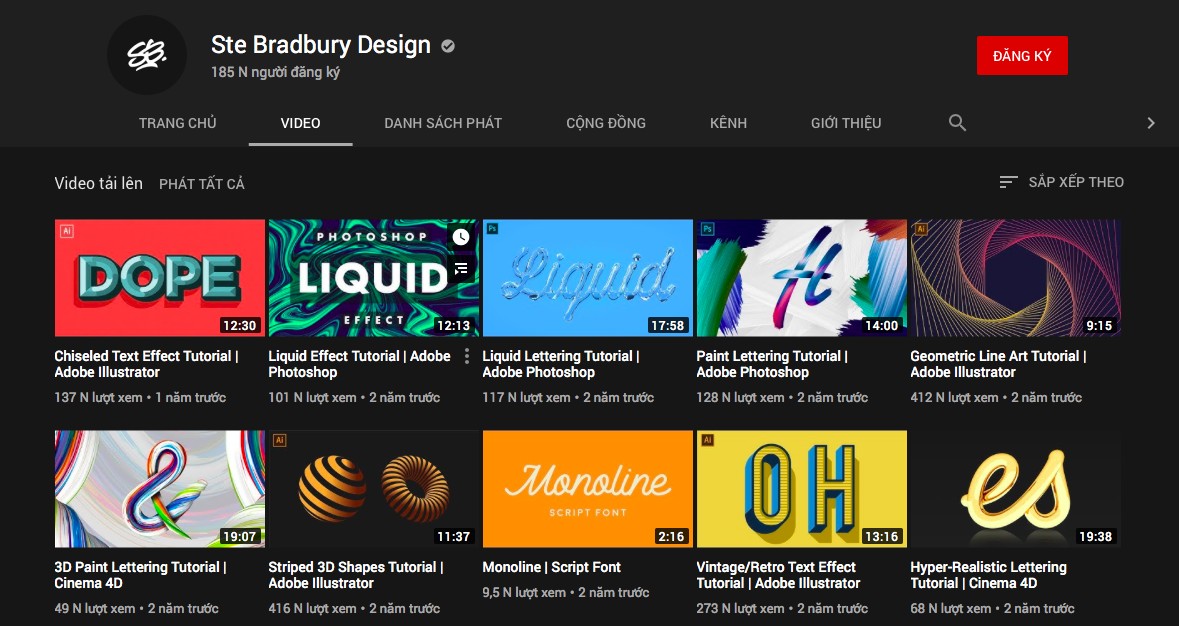The height and width of the screenshot is (626, 1179).
Task: Open Hyper-Realistic Lettering Tutorial title link
Action: pyautogui.click(x=989, y=575)
